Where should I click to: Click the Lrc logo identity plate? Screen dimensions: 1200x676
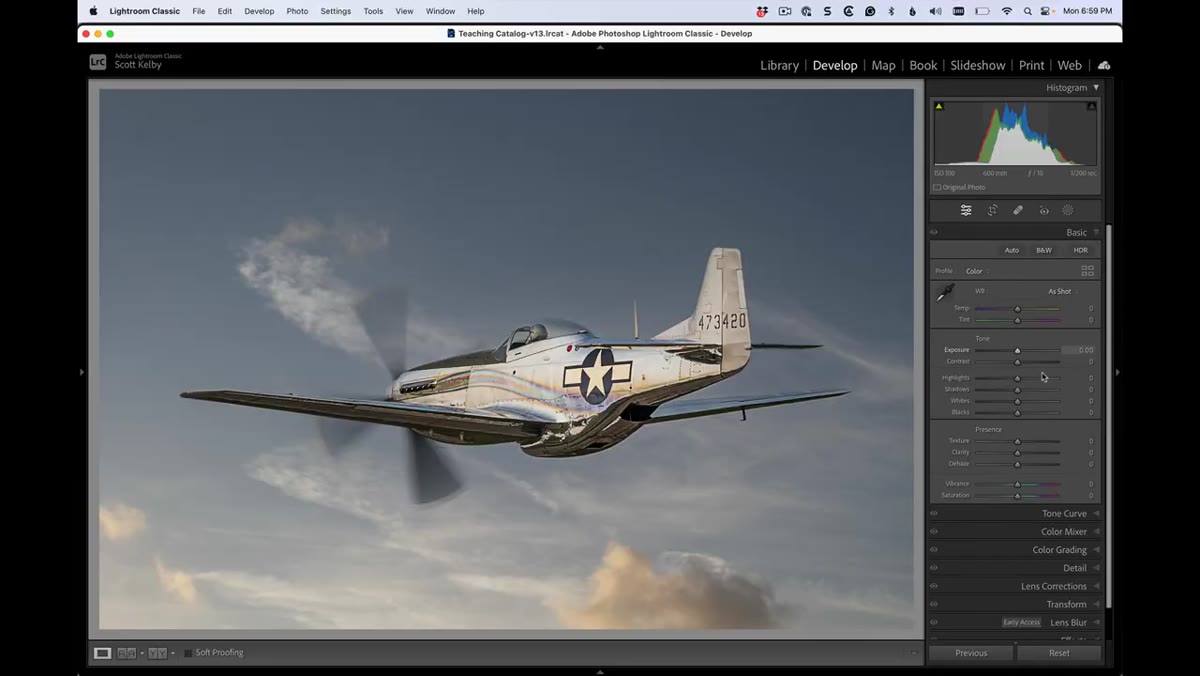tap(98, 62)
